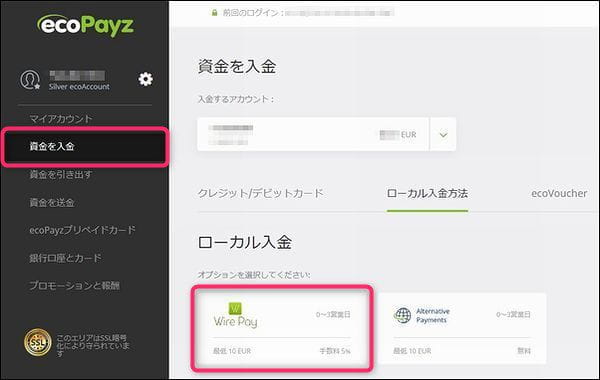The image size is (600, 380).
Task: Click the user profile avatar icon
Action: point(30,80)
